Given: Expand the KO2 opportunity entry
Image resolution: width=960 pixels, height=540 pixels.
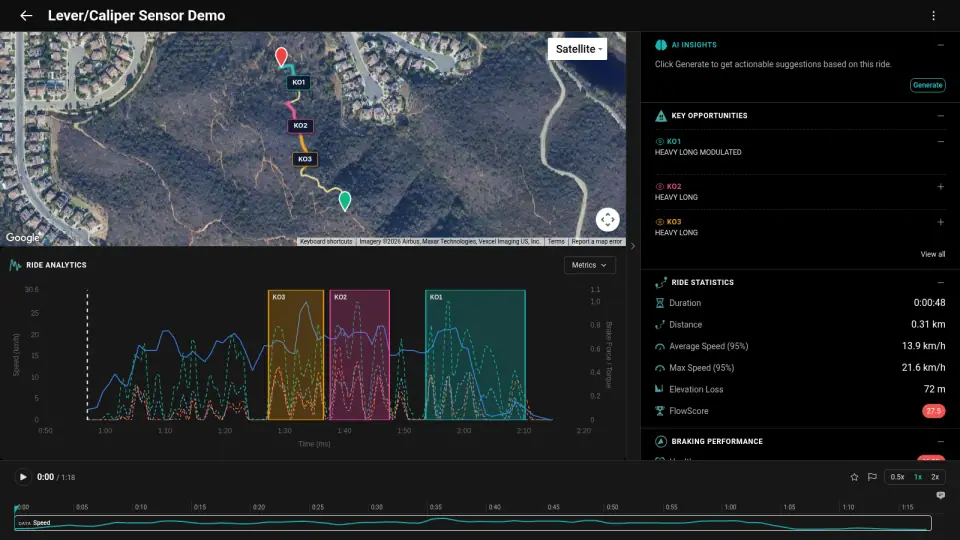Looking at the screenshot, I should tap(940, 187).
